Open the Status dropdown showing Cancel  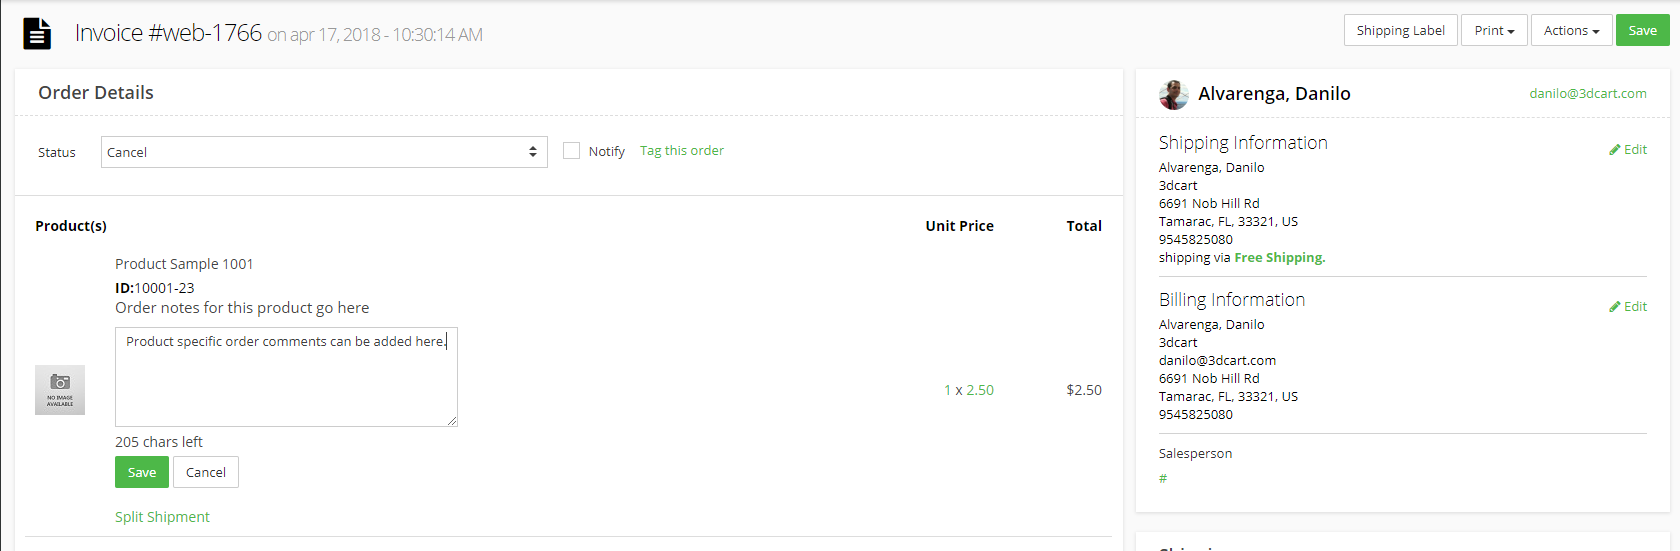(324, 152)
